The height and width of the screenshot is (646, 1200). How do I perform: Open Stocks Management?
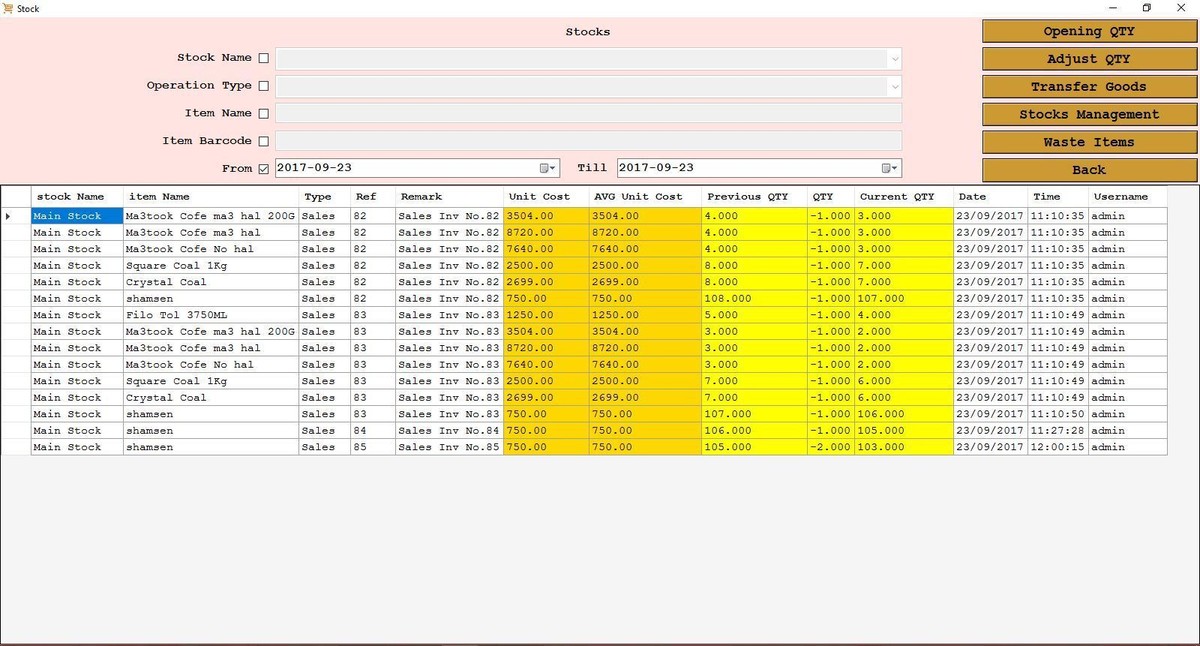tap(1089, 114)
